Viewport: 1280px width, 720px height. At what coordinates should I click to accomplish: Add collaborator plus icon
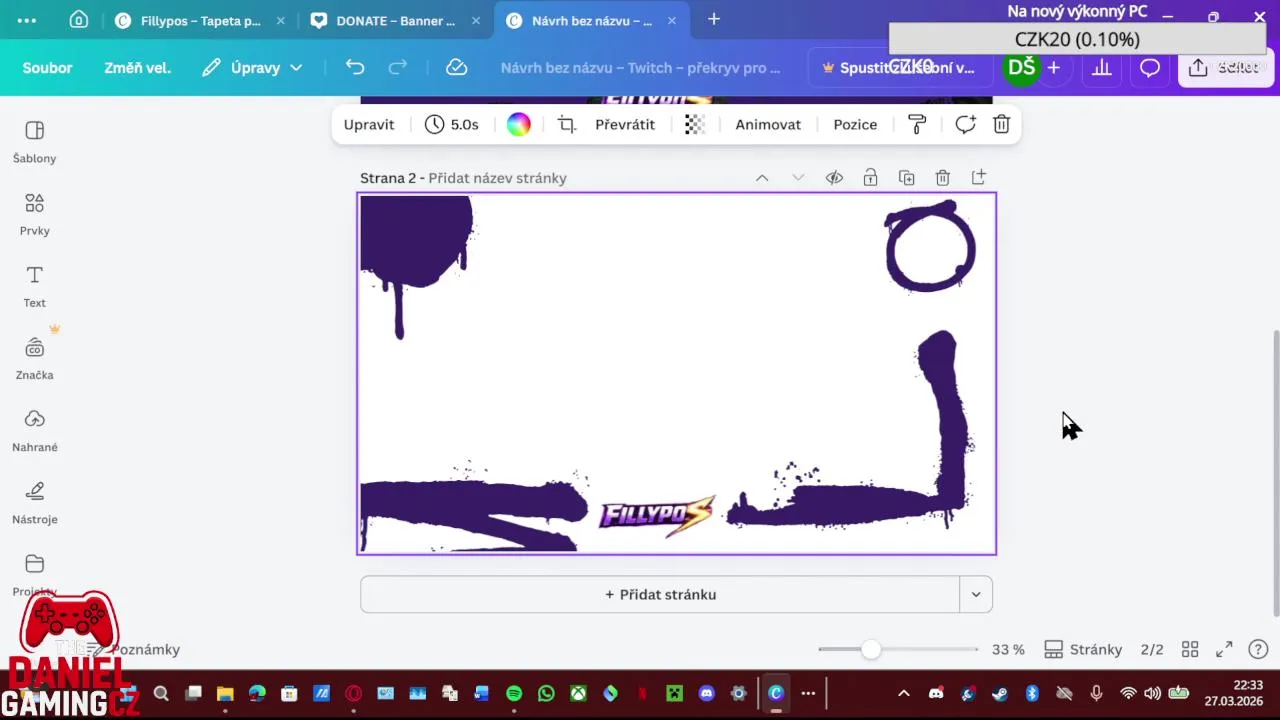(x=1053, y=67)
